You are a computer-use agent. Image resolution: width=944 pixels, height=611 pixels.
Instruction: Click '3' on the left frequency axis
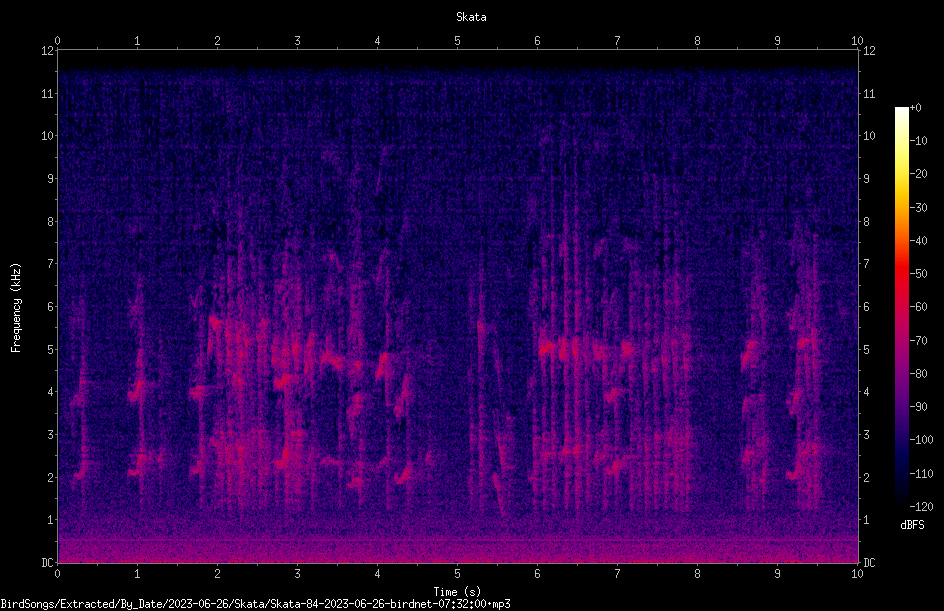point(50,435)
